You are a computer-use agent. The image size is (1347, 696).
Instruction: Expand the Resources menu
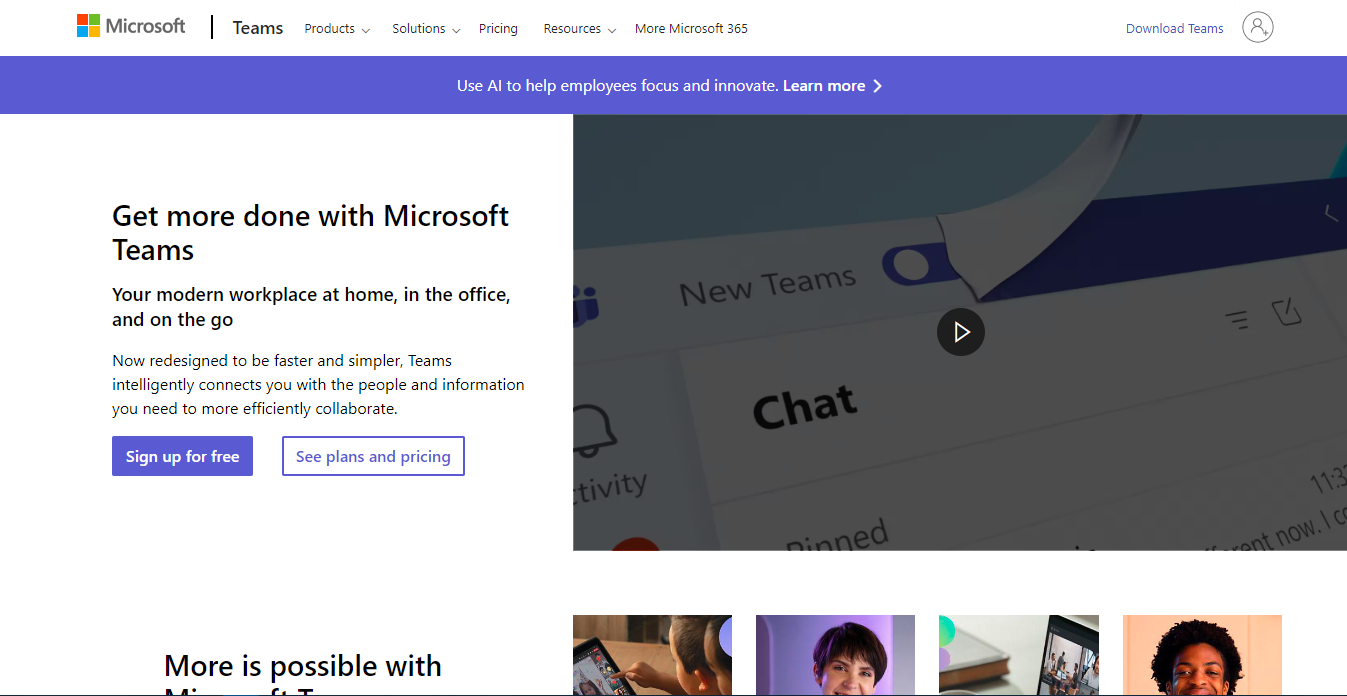pos(580,29)
